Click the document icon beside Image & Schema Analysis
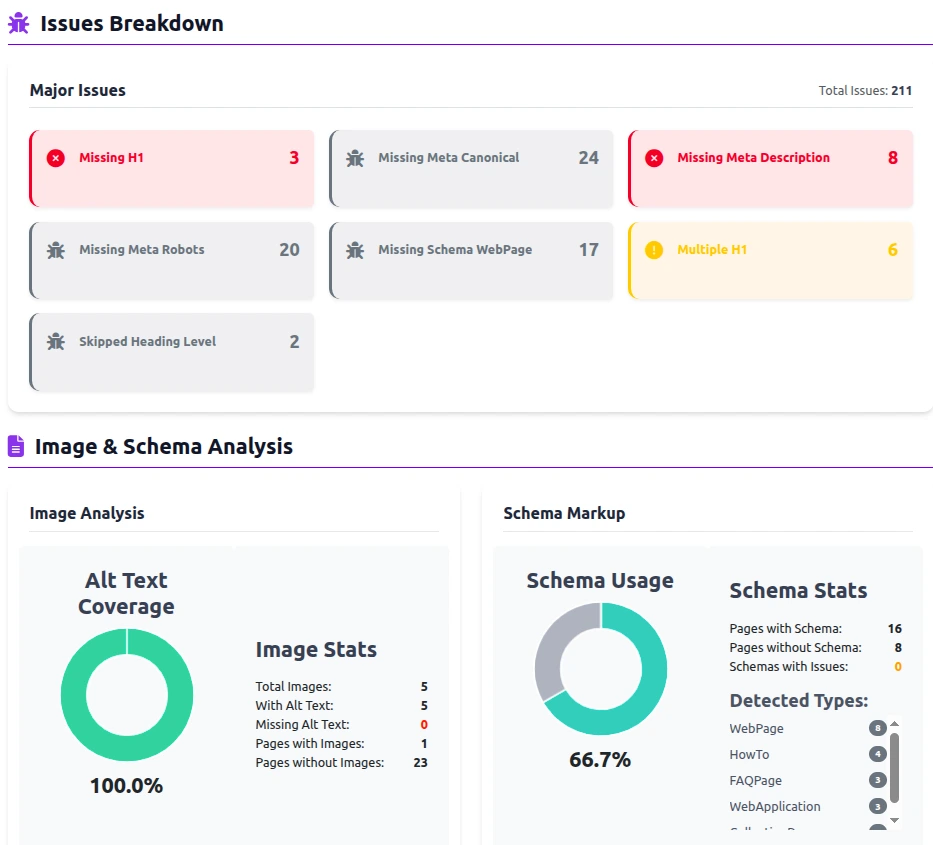The width and height of the screenshot is (933, 845). pyautogui.click(x=16, y=446)
